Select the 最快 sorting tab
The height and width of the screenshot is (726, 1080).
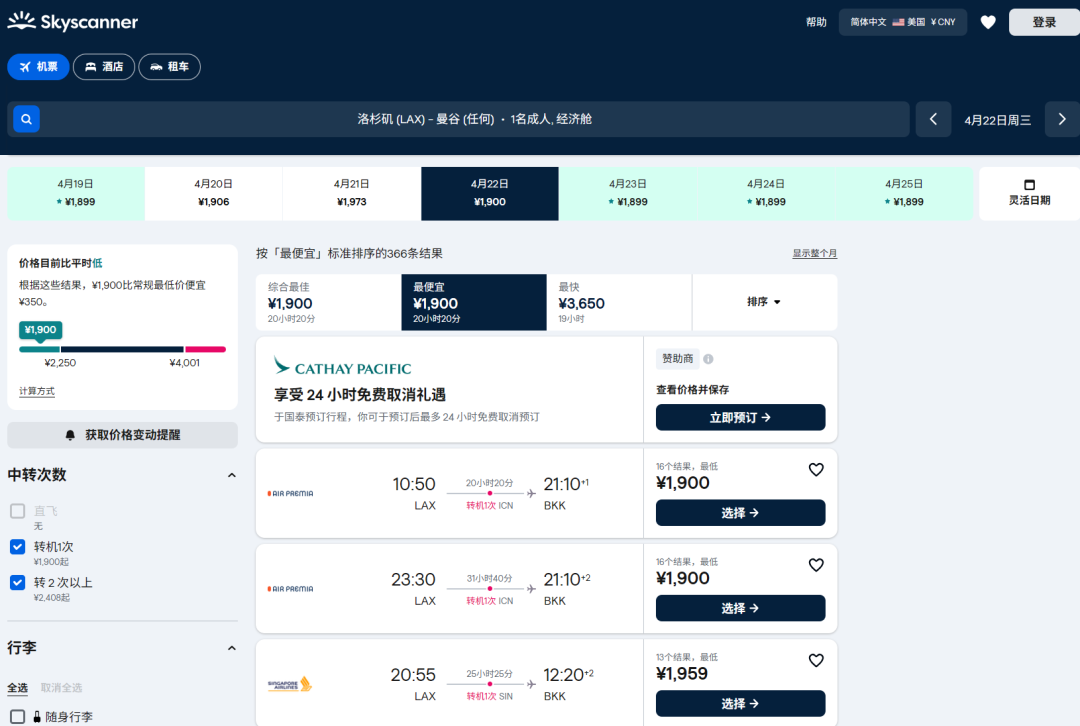[x=619, y=302]
